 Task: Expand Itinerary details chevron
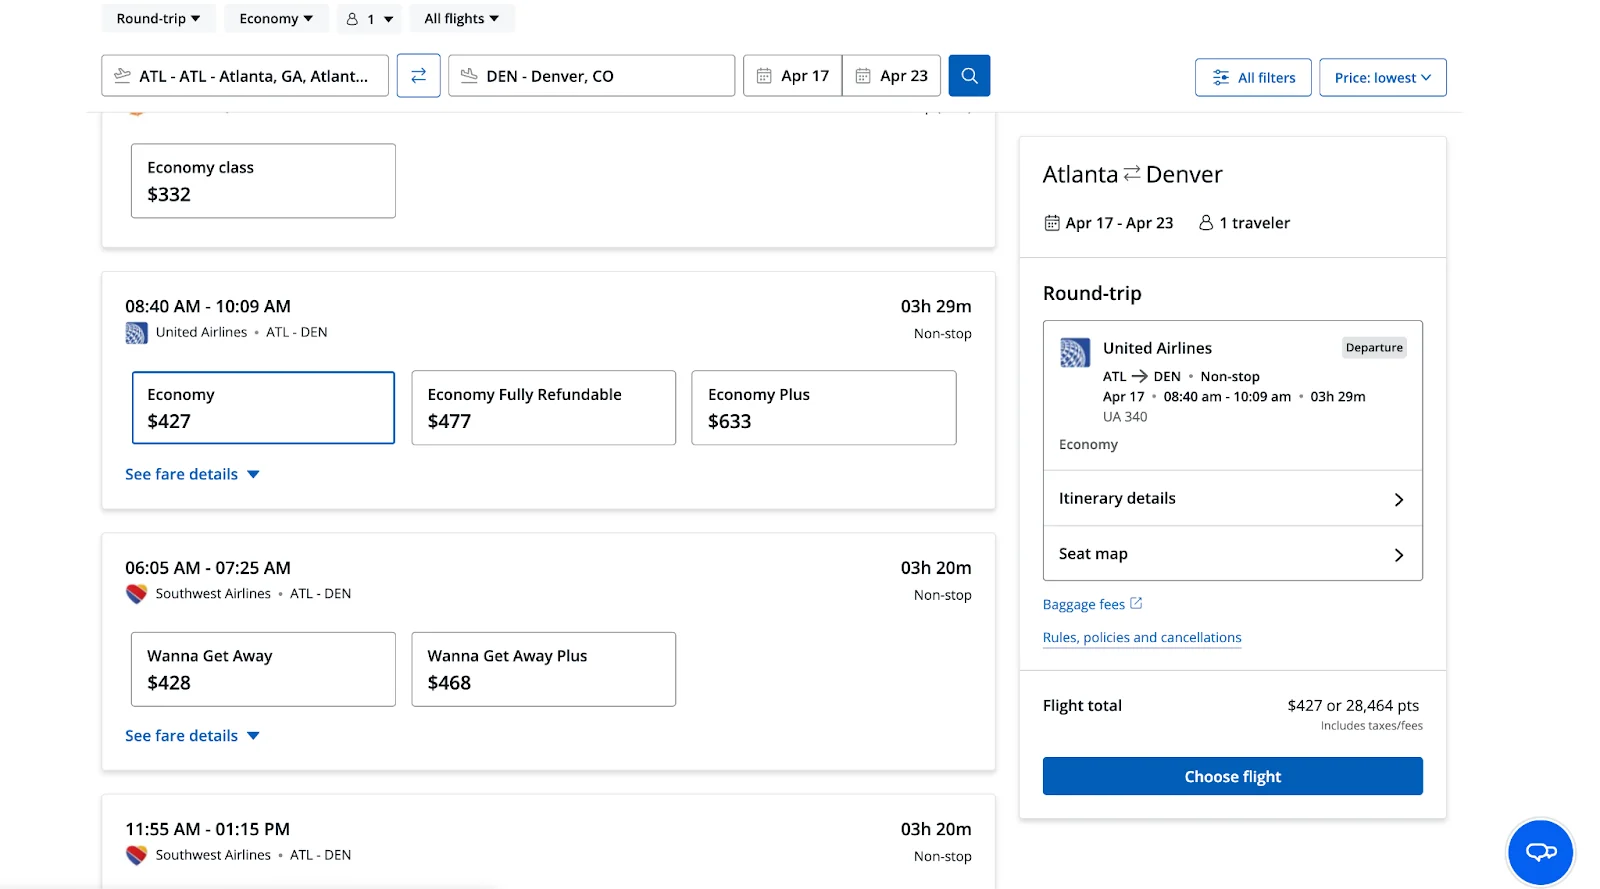(x=1398, y=499)
